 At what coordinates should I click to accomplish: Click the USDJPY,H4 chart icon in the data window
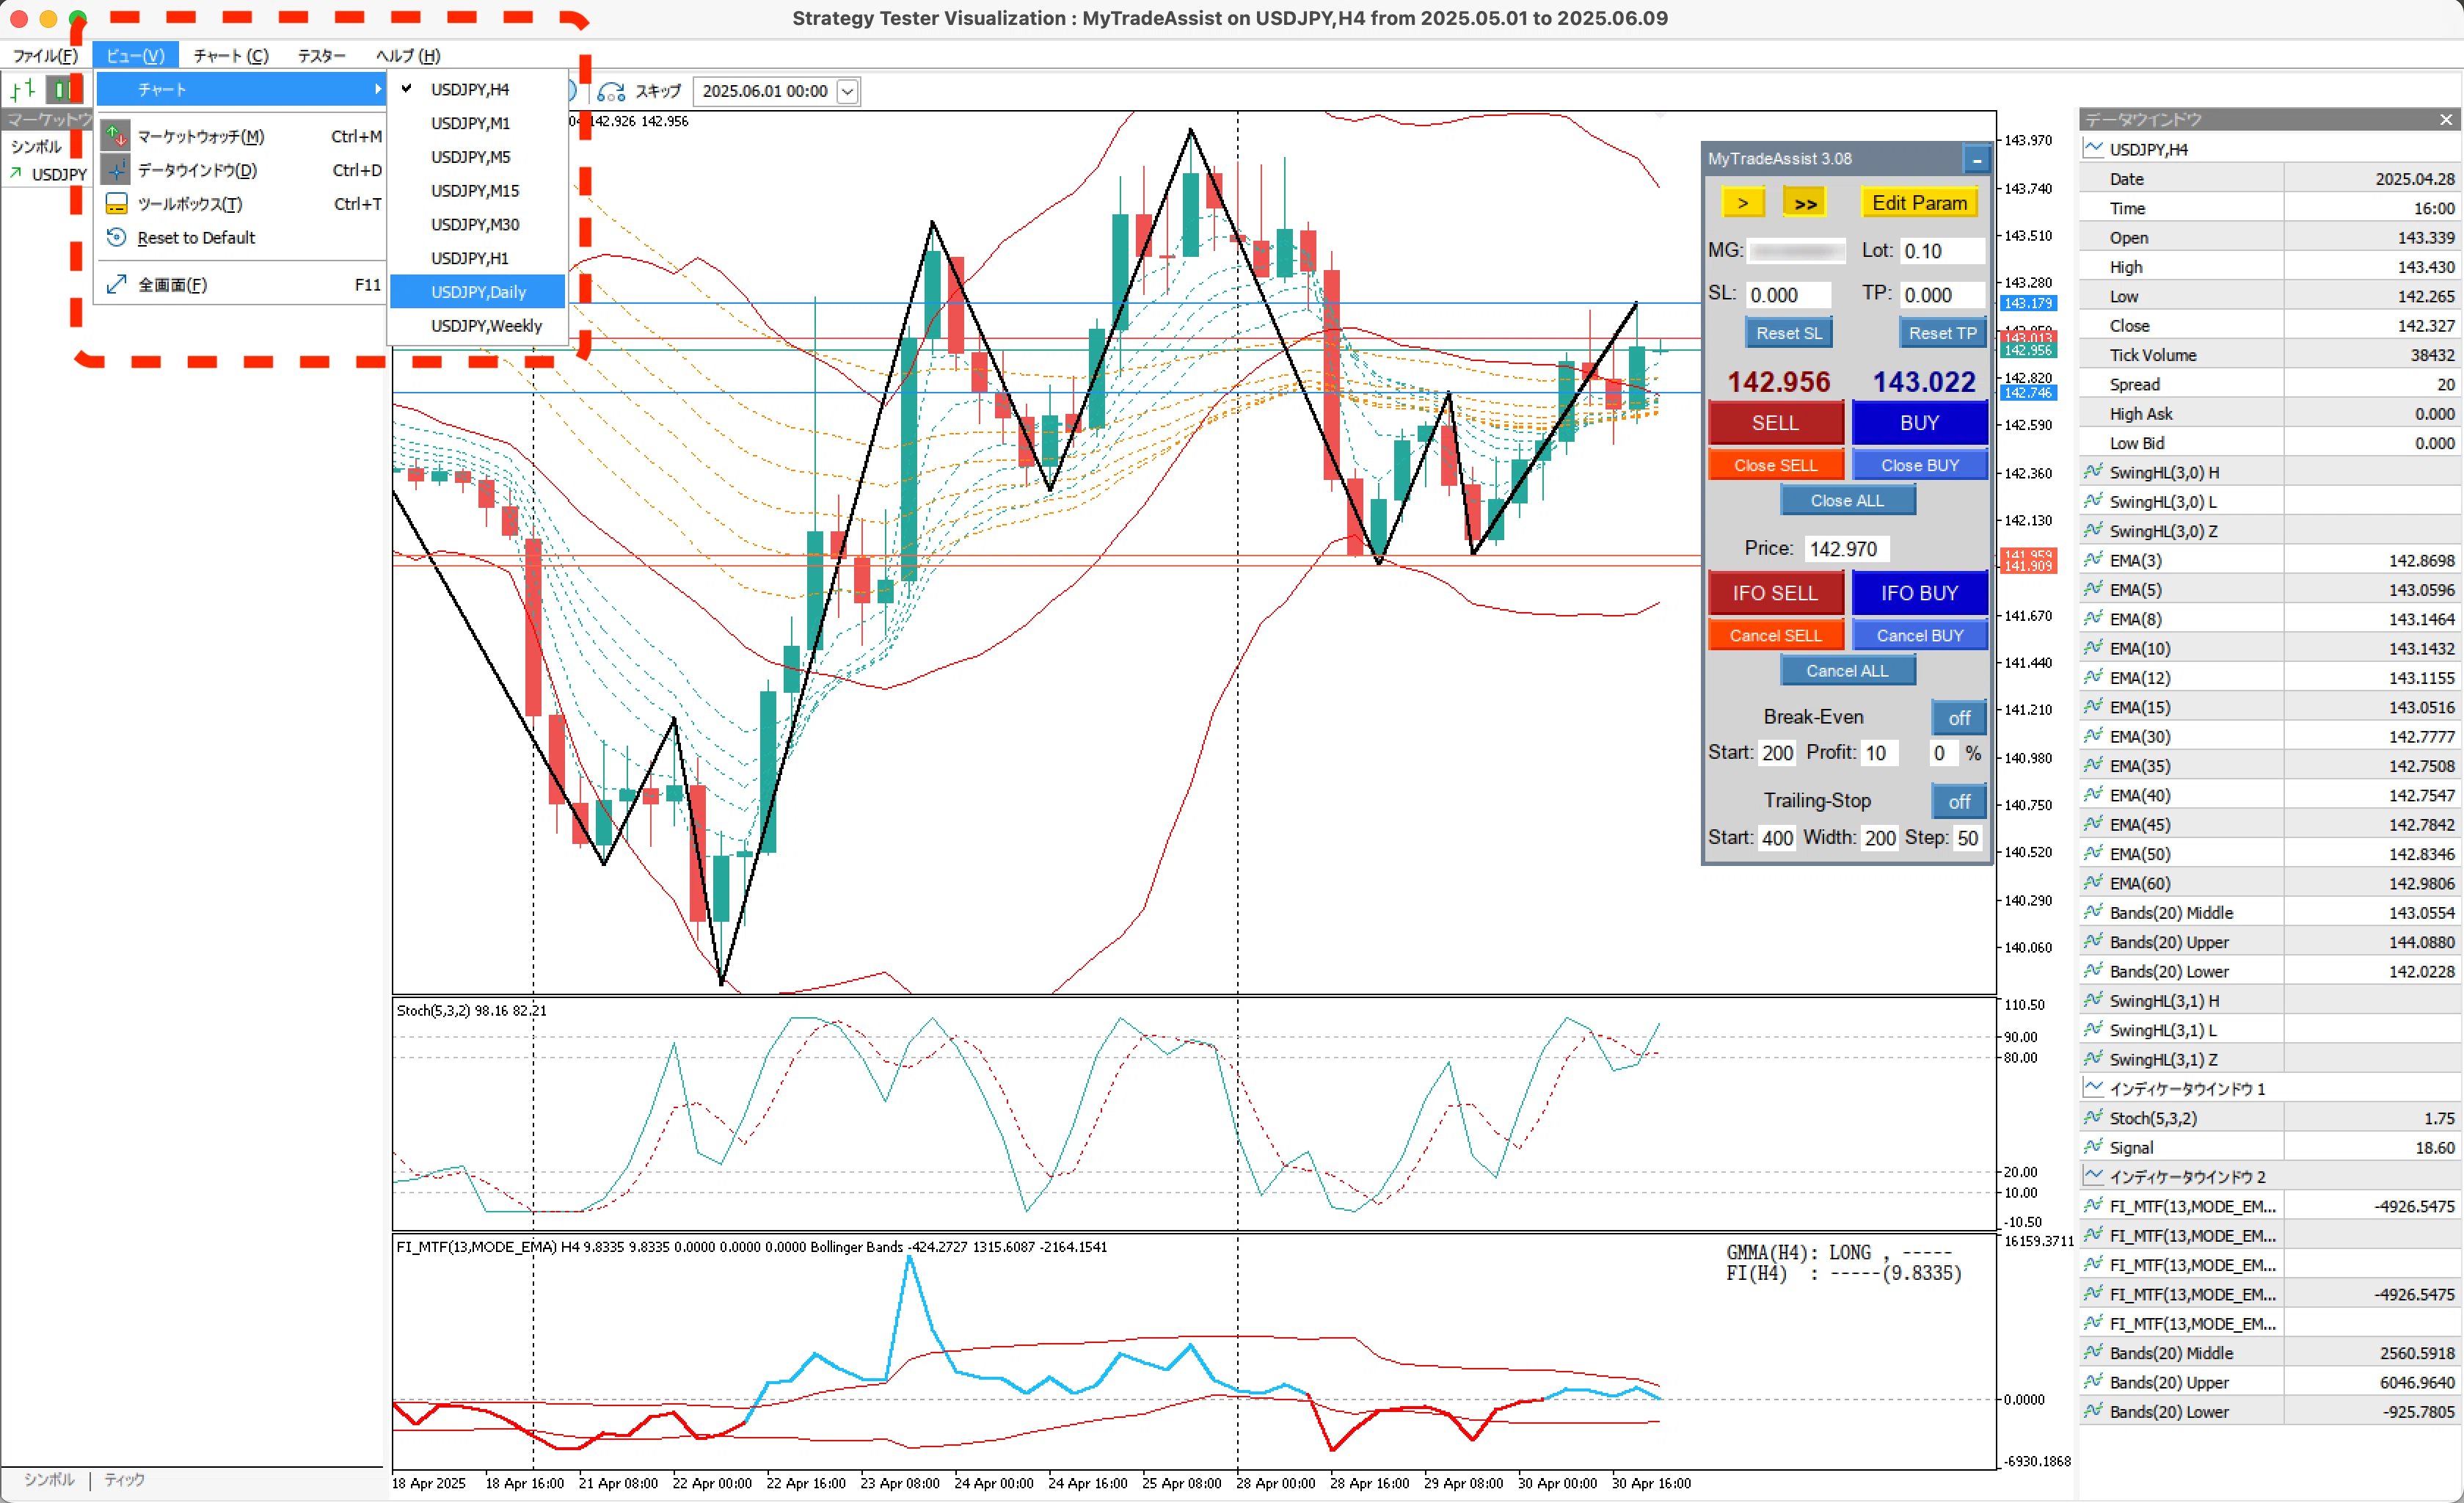[2093, 149]
